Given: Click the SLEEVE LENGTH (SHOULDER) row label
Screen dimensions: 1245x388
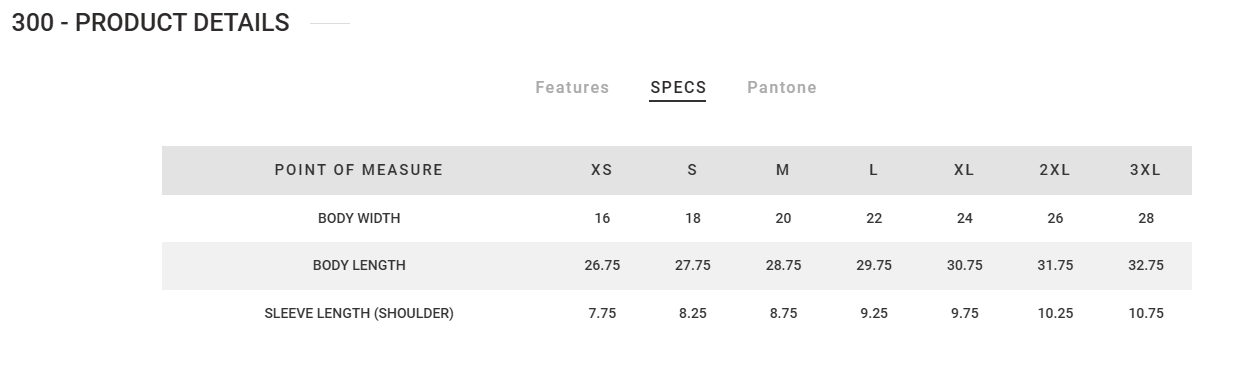Looking at the screenshot, I should pos(359,313).
